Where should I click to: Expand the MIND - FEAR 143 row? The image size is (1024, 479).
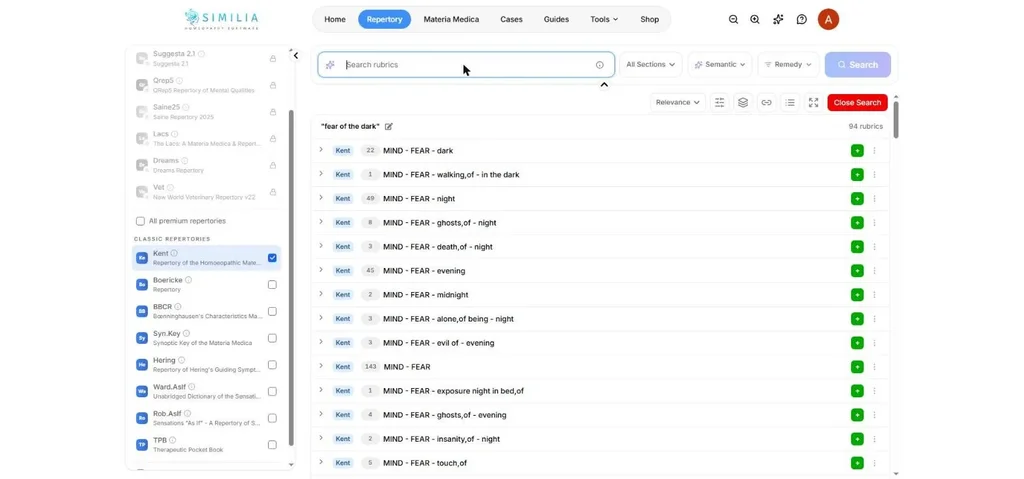(x=321, y=366)
